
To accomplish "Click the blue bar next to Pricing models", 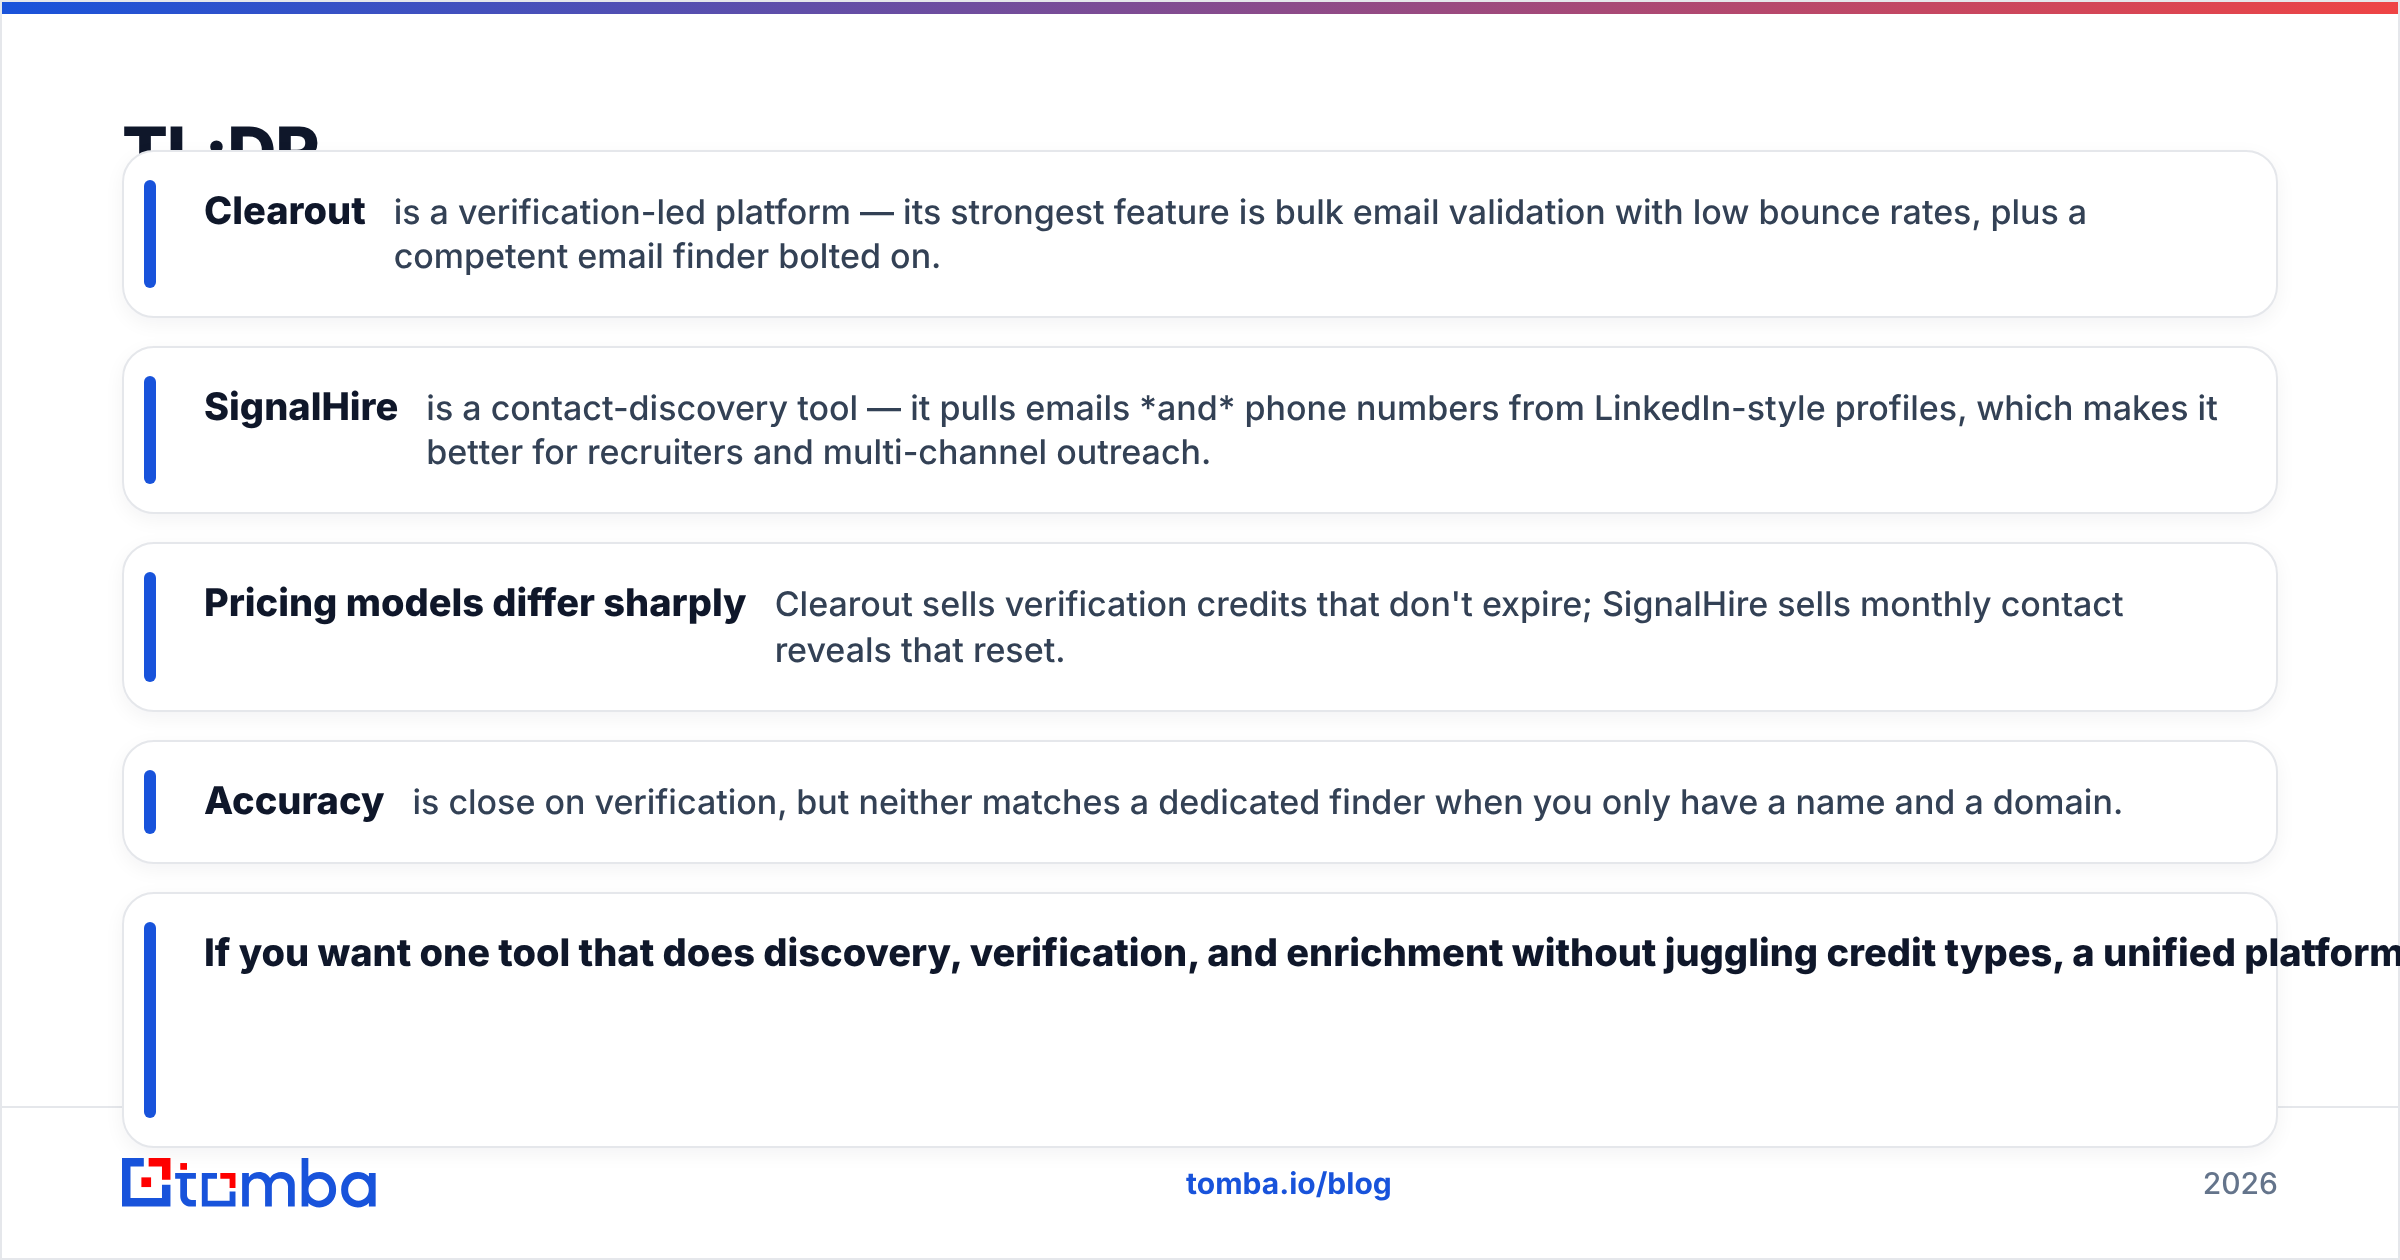I will [150, 627].
